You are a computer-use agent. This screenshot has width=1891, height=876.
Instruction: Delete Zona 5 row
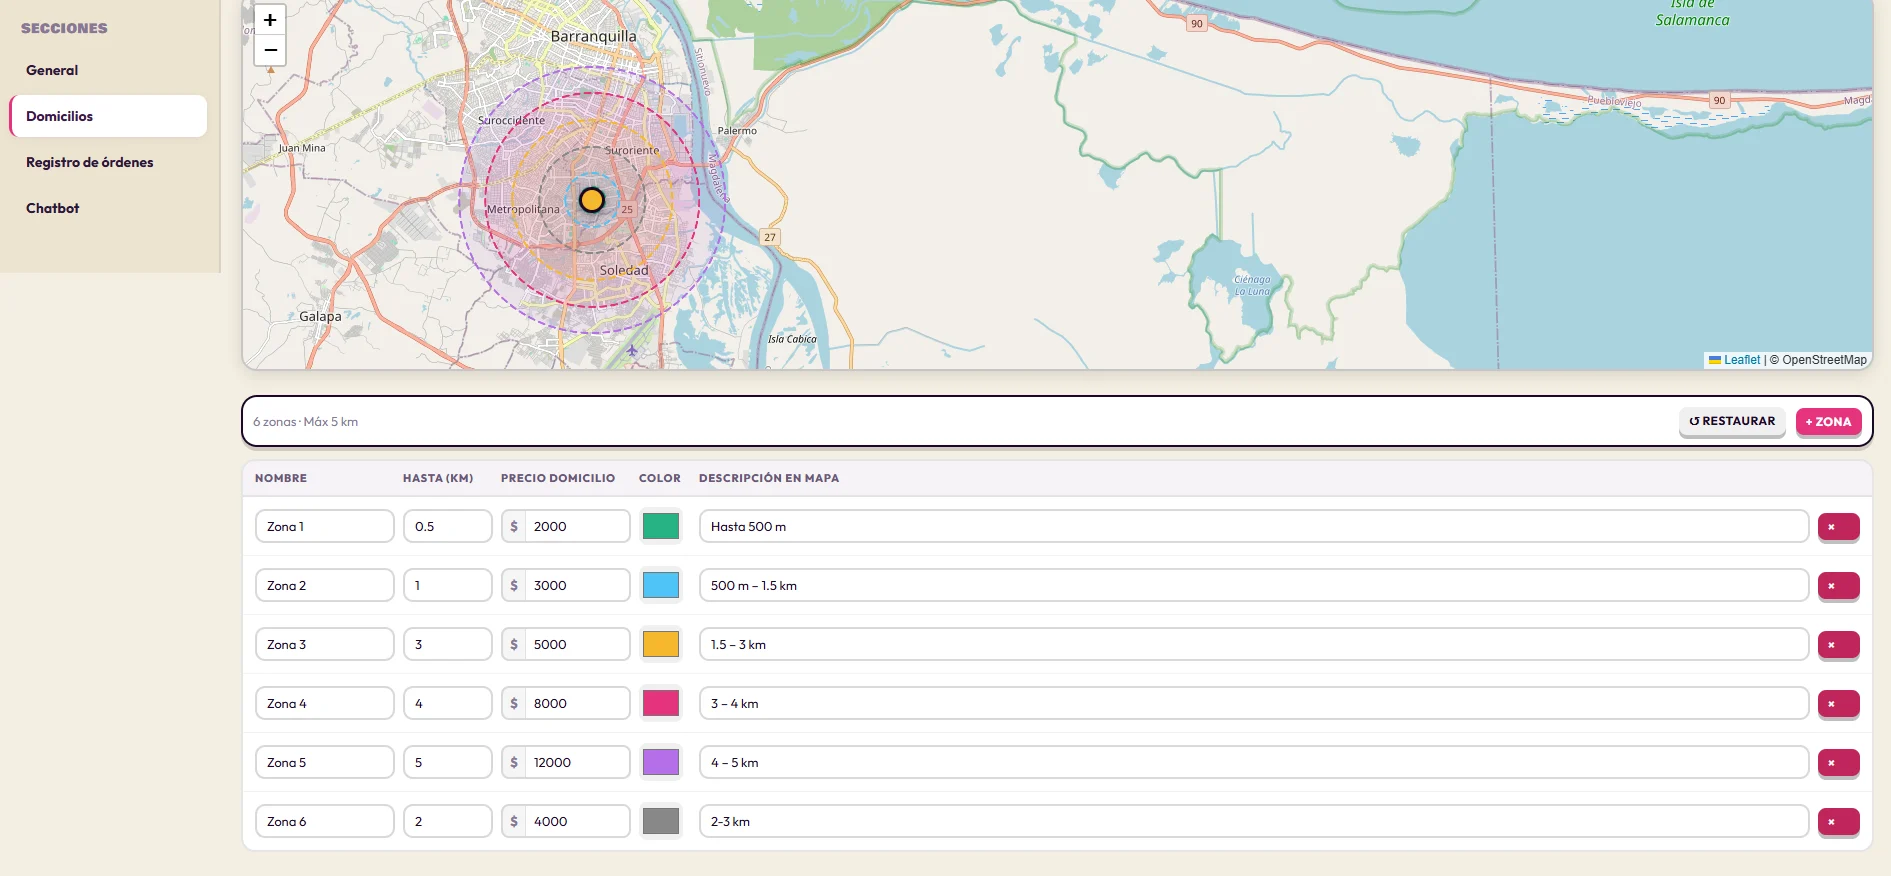click(x=1838, y=763)
